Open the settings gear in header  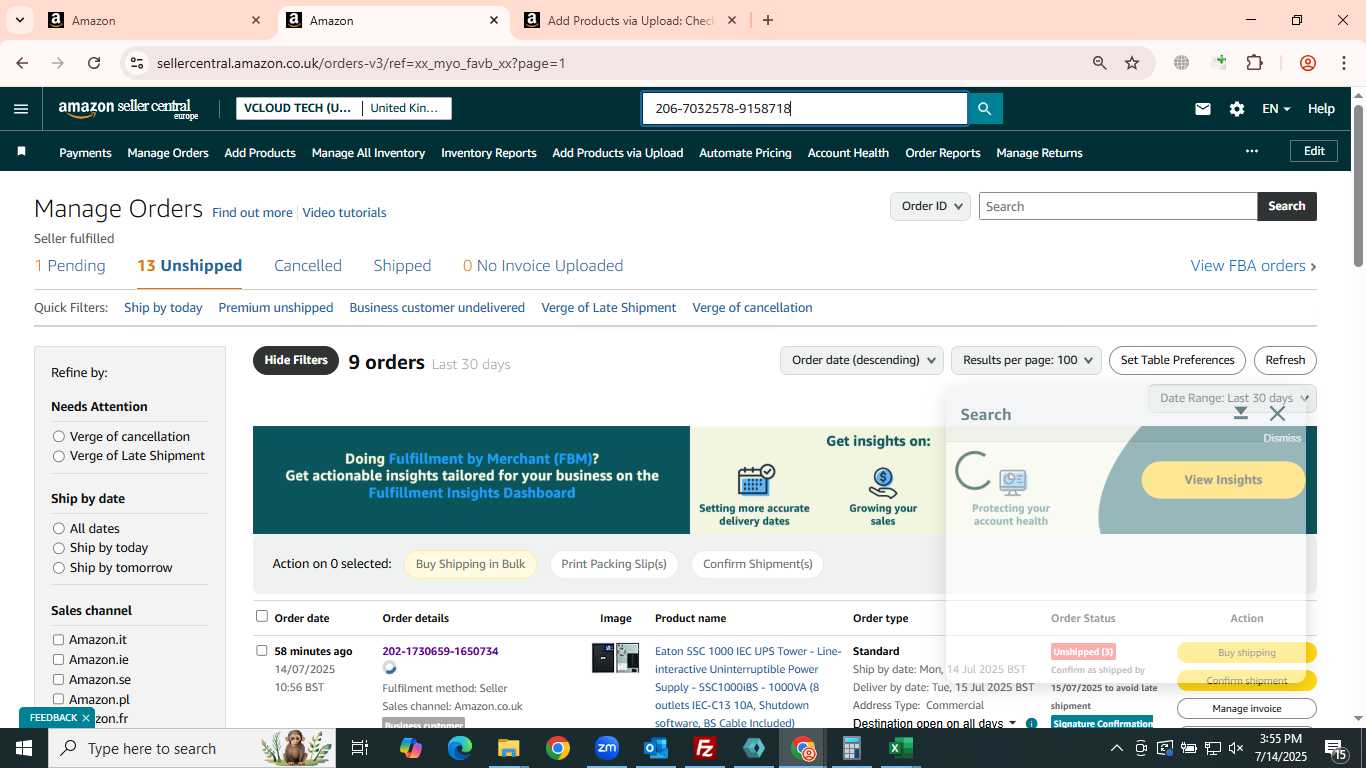1237,109
